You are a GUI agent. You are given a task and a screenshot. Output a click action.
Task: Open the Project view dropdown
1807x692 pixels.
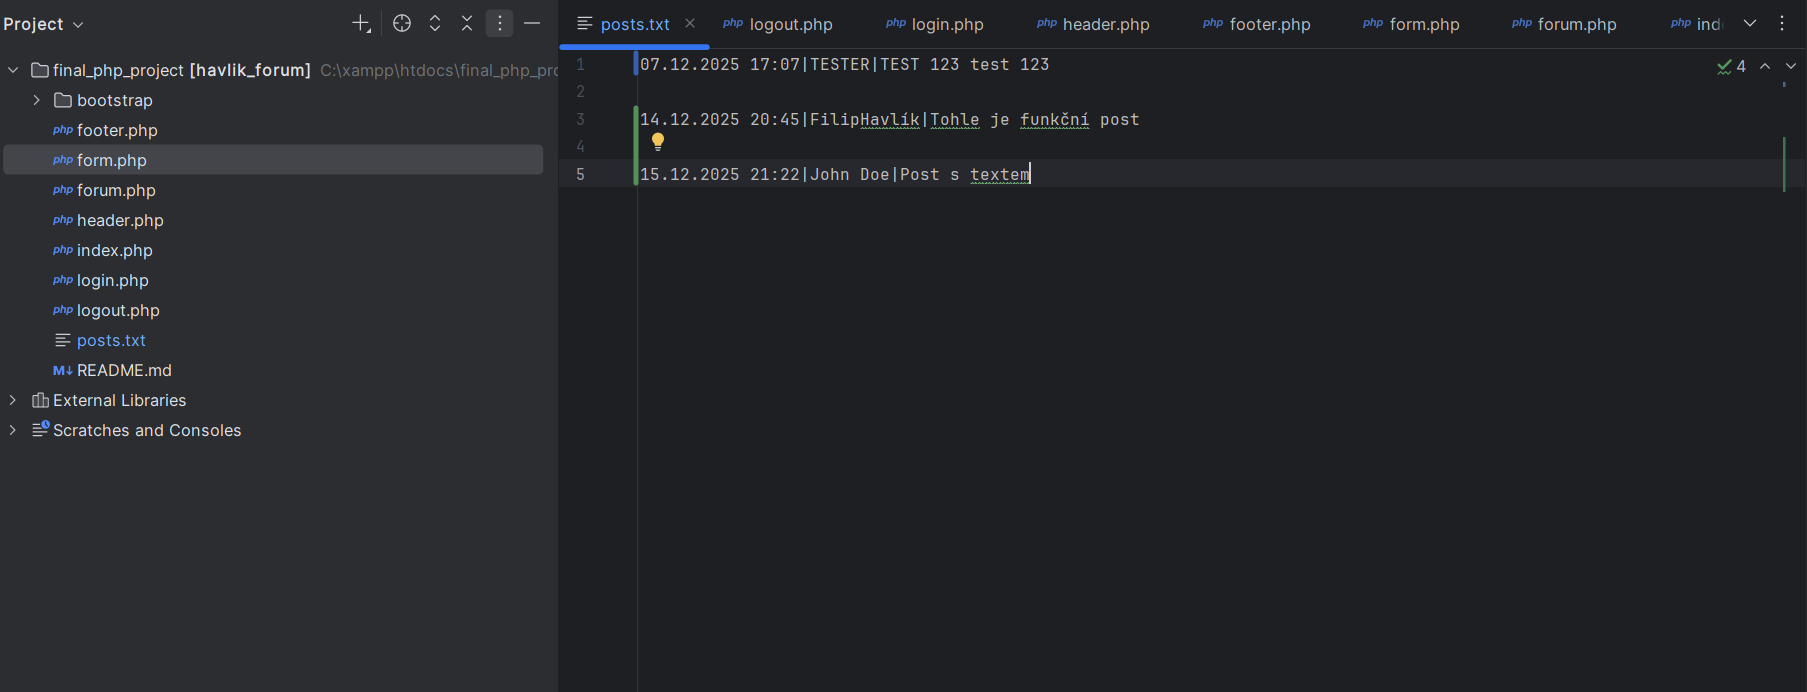[43, 24]
